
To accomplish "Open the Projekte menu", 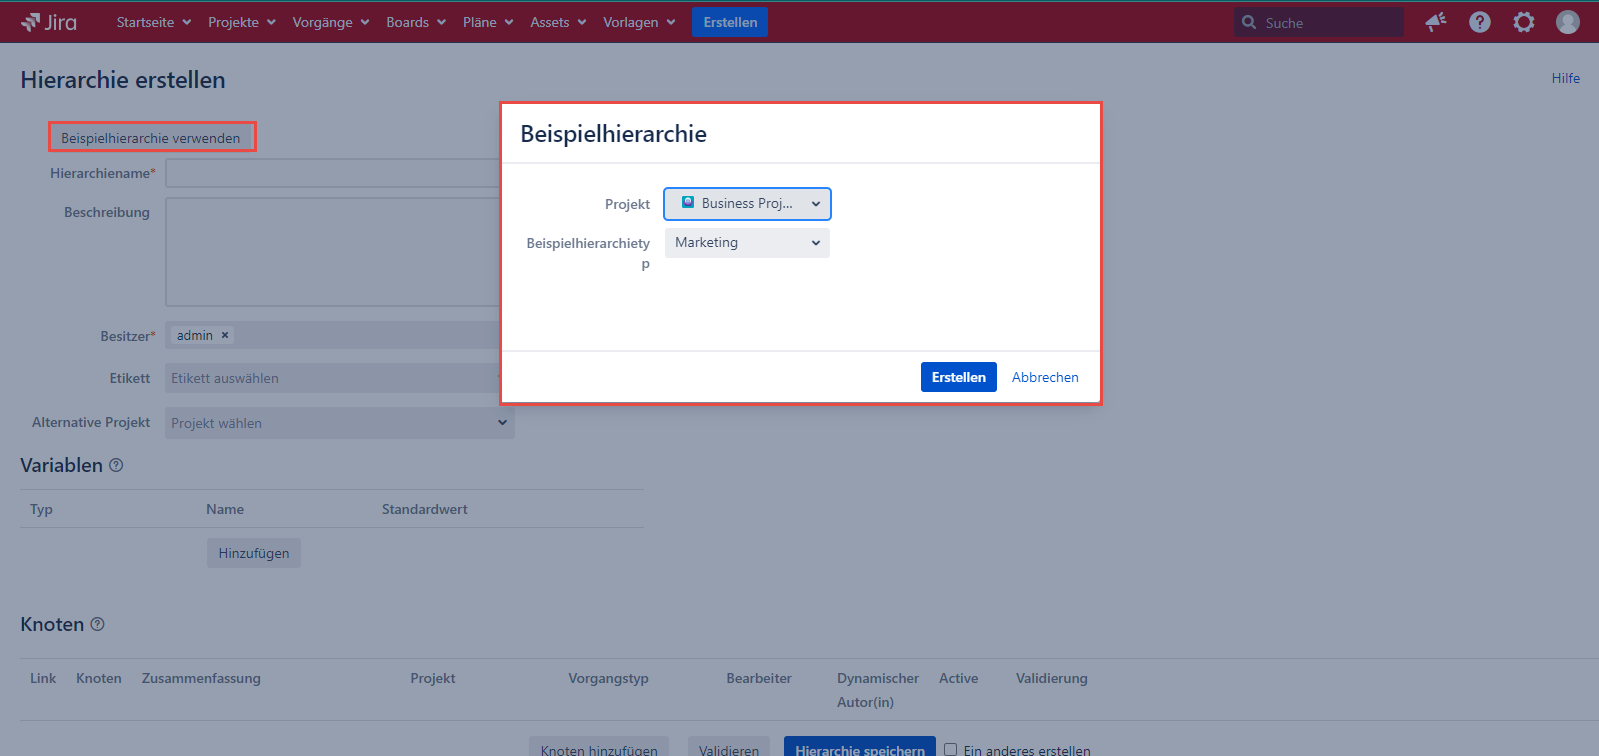I will (241, 22).
